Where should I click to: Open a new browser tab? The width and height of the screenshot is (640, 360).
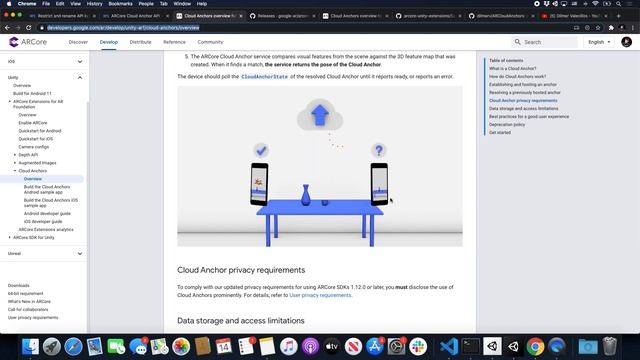[x=618, y=16]
